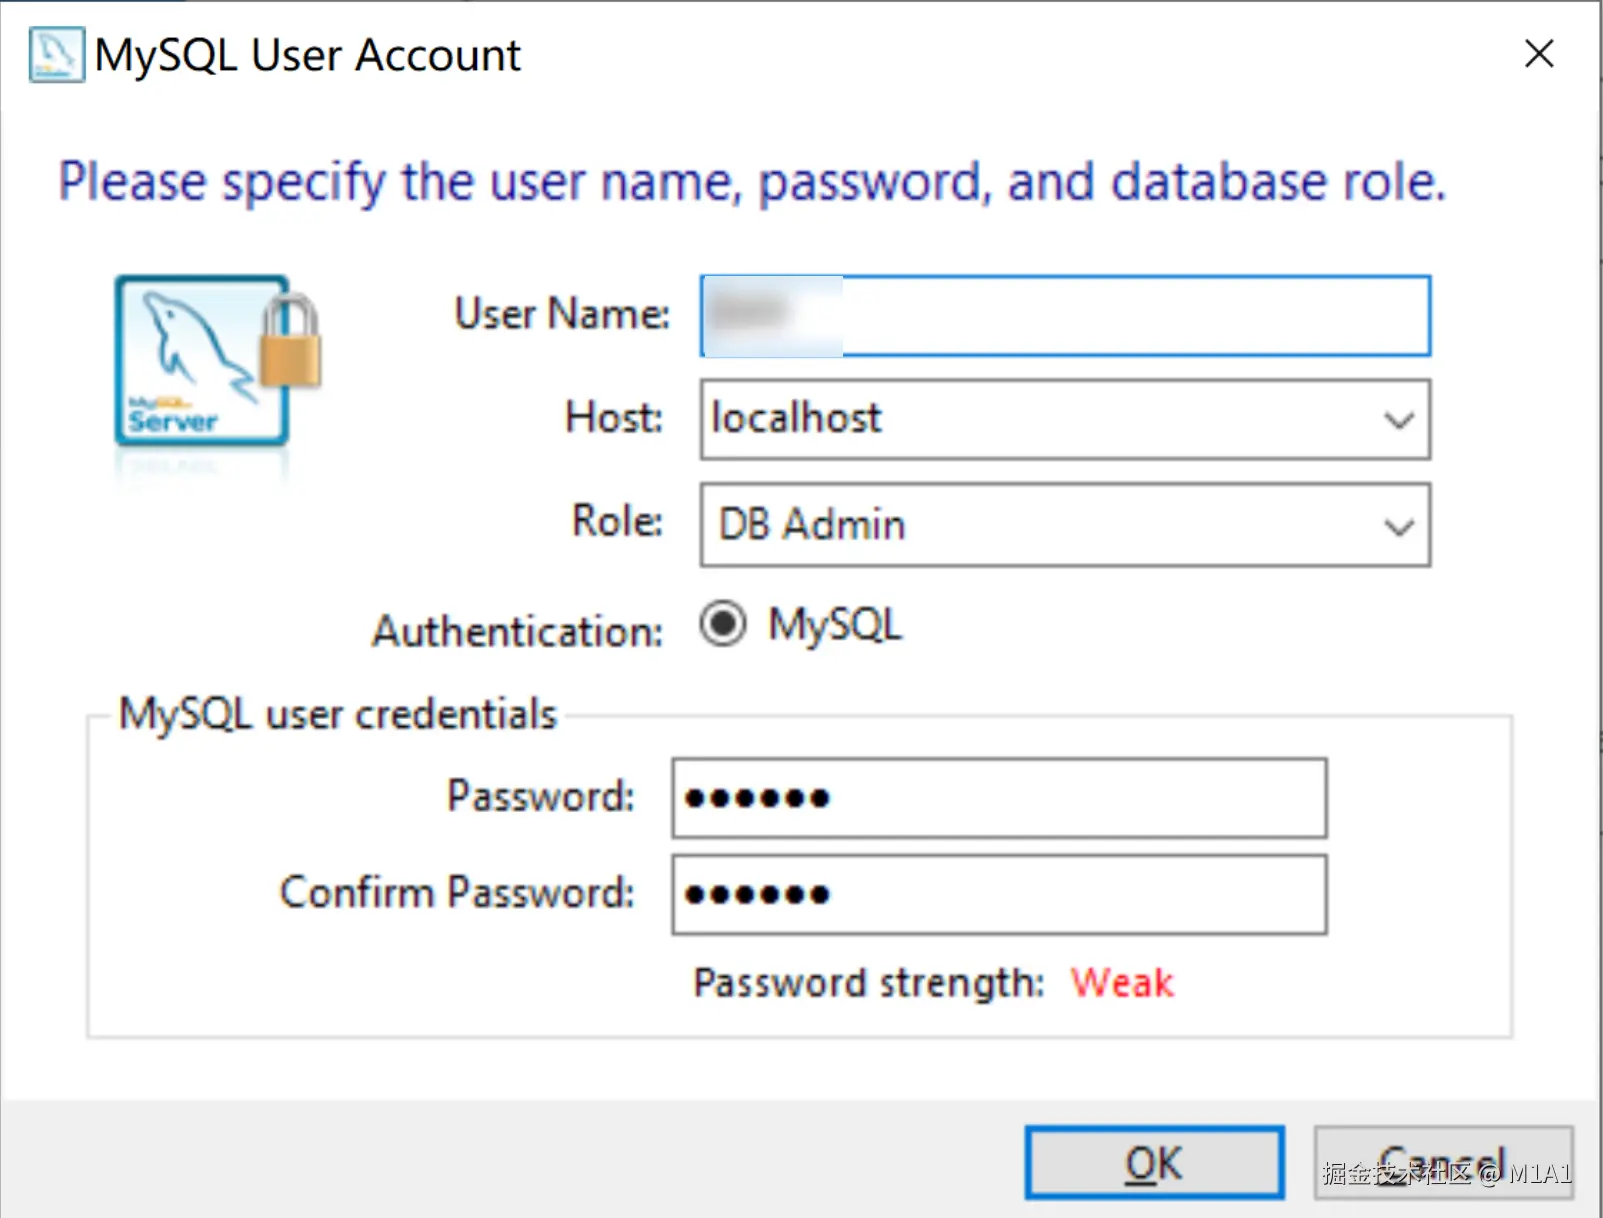Click the title bar MySQL dialog icon

(x=56, y=55)
